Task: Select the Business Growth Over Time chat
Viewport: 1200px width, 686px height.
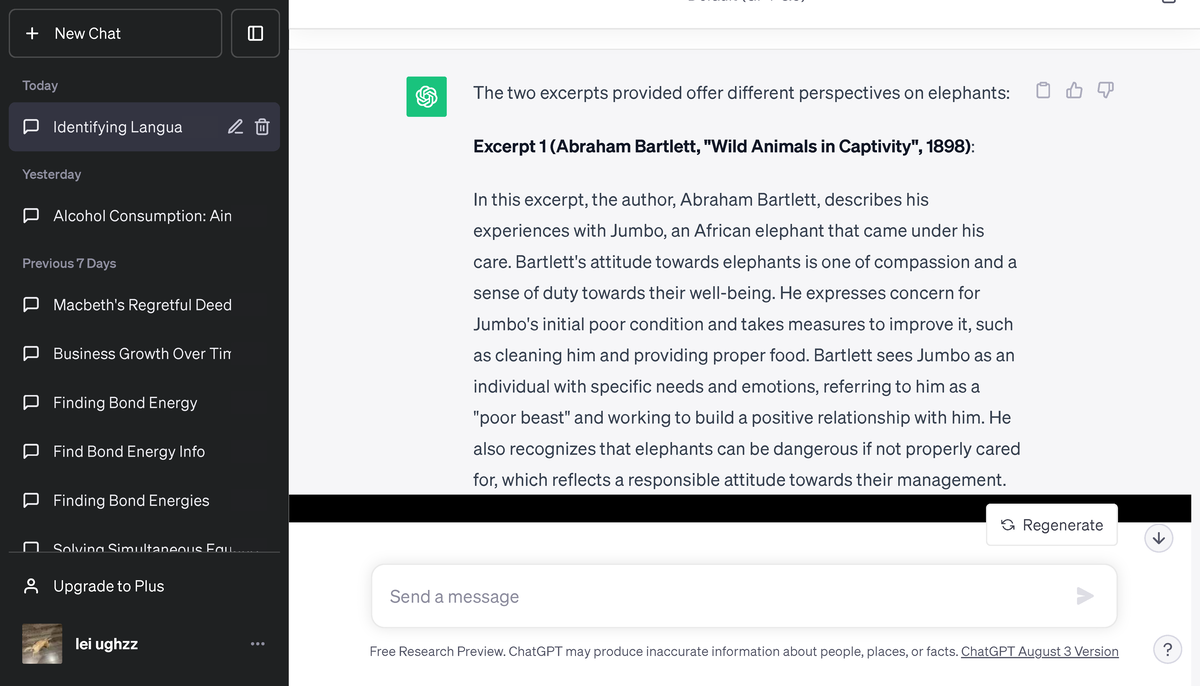Action: 142,354
